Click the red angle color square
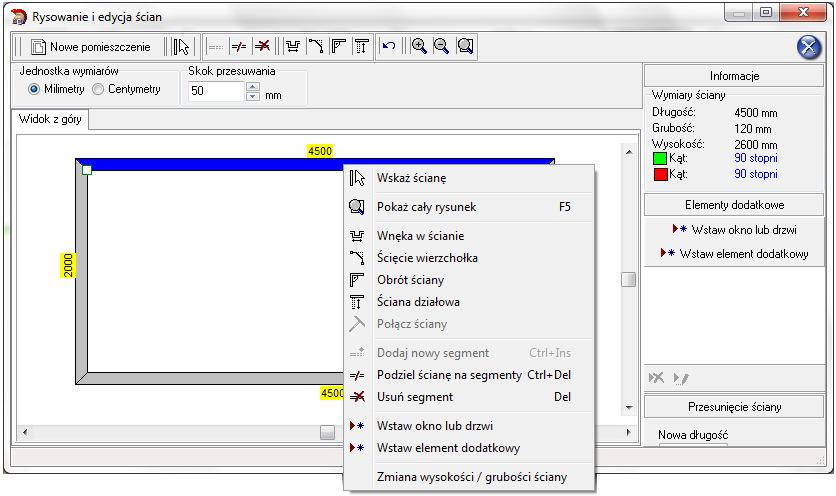Viewport: 836px width, 496px height. tap(660, 174)
